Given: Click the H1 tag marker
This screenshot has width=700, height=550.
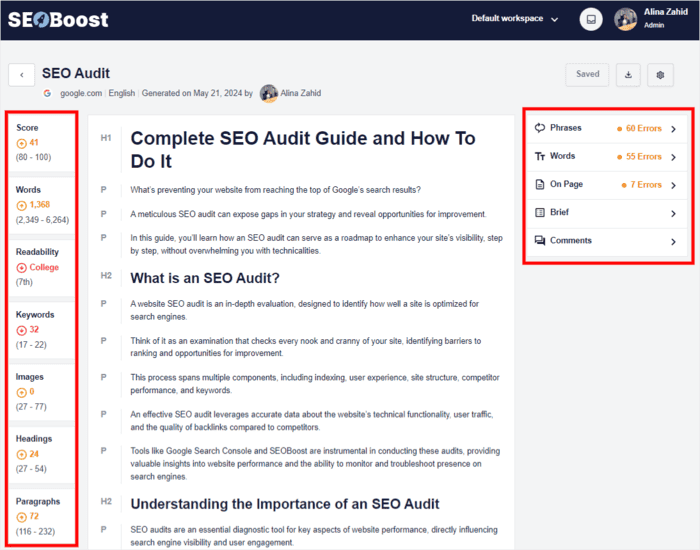Looking at the screenshot, I should (106, 138).
